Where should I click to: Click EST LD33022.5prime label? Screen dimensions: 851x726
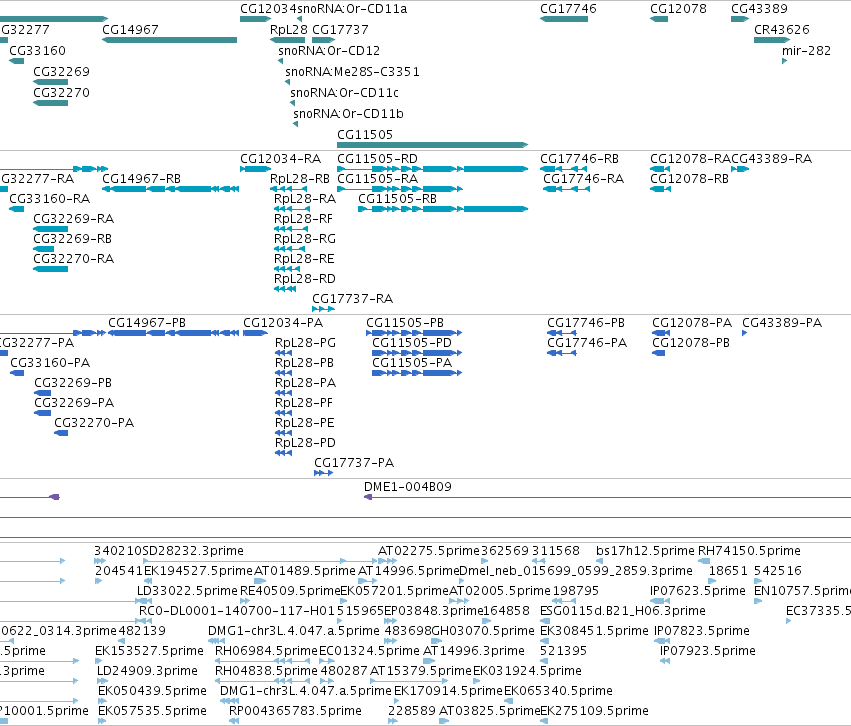click(187, 591)
